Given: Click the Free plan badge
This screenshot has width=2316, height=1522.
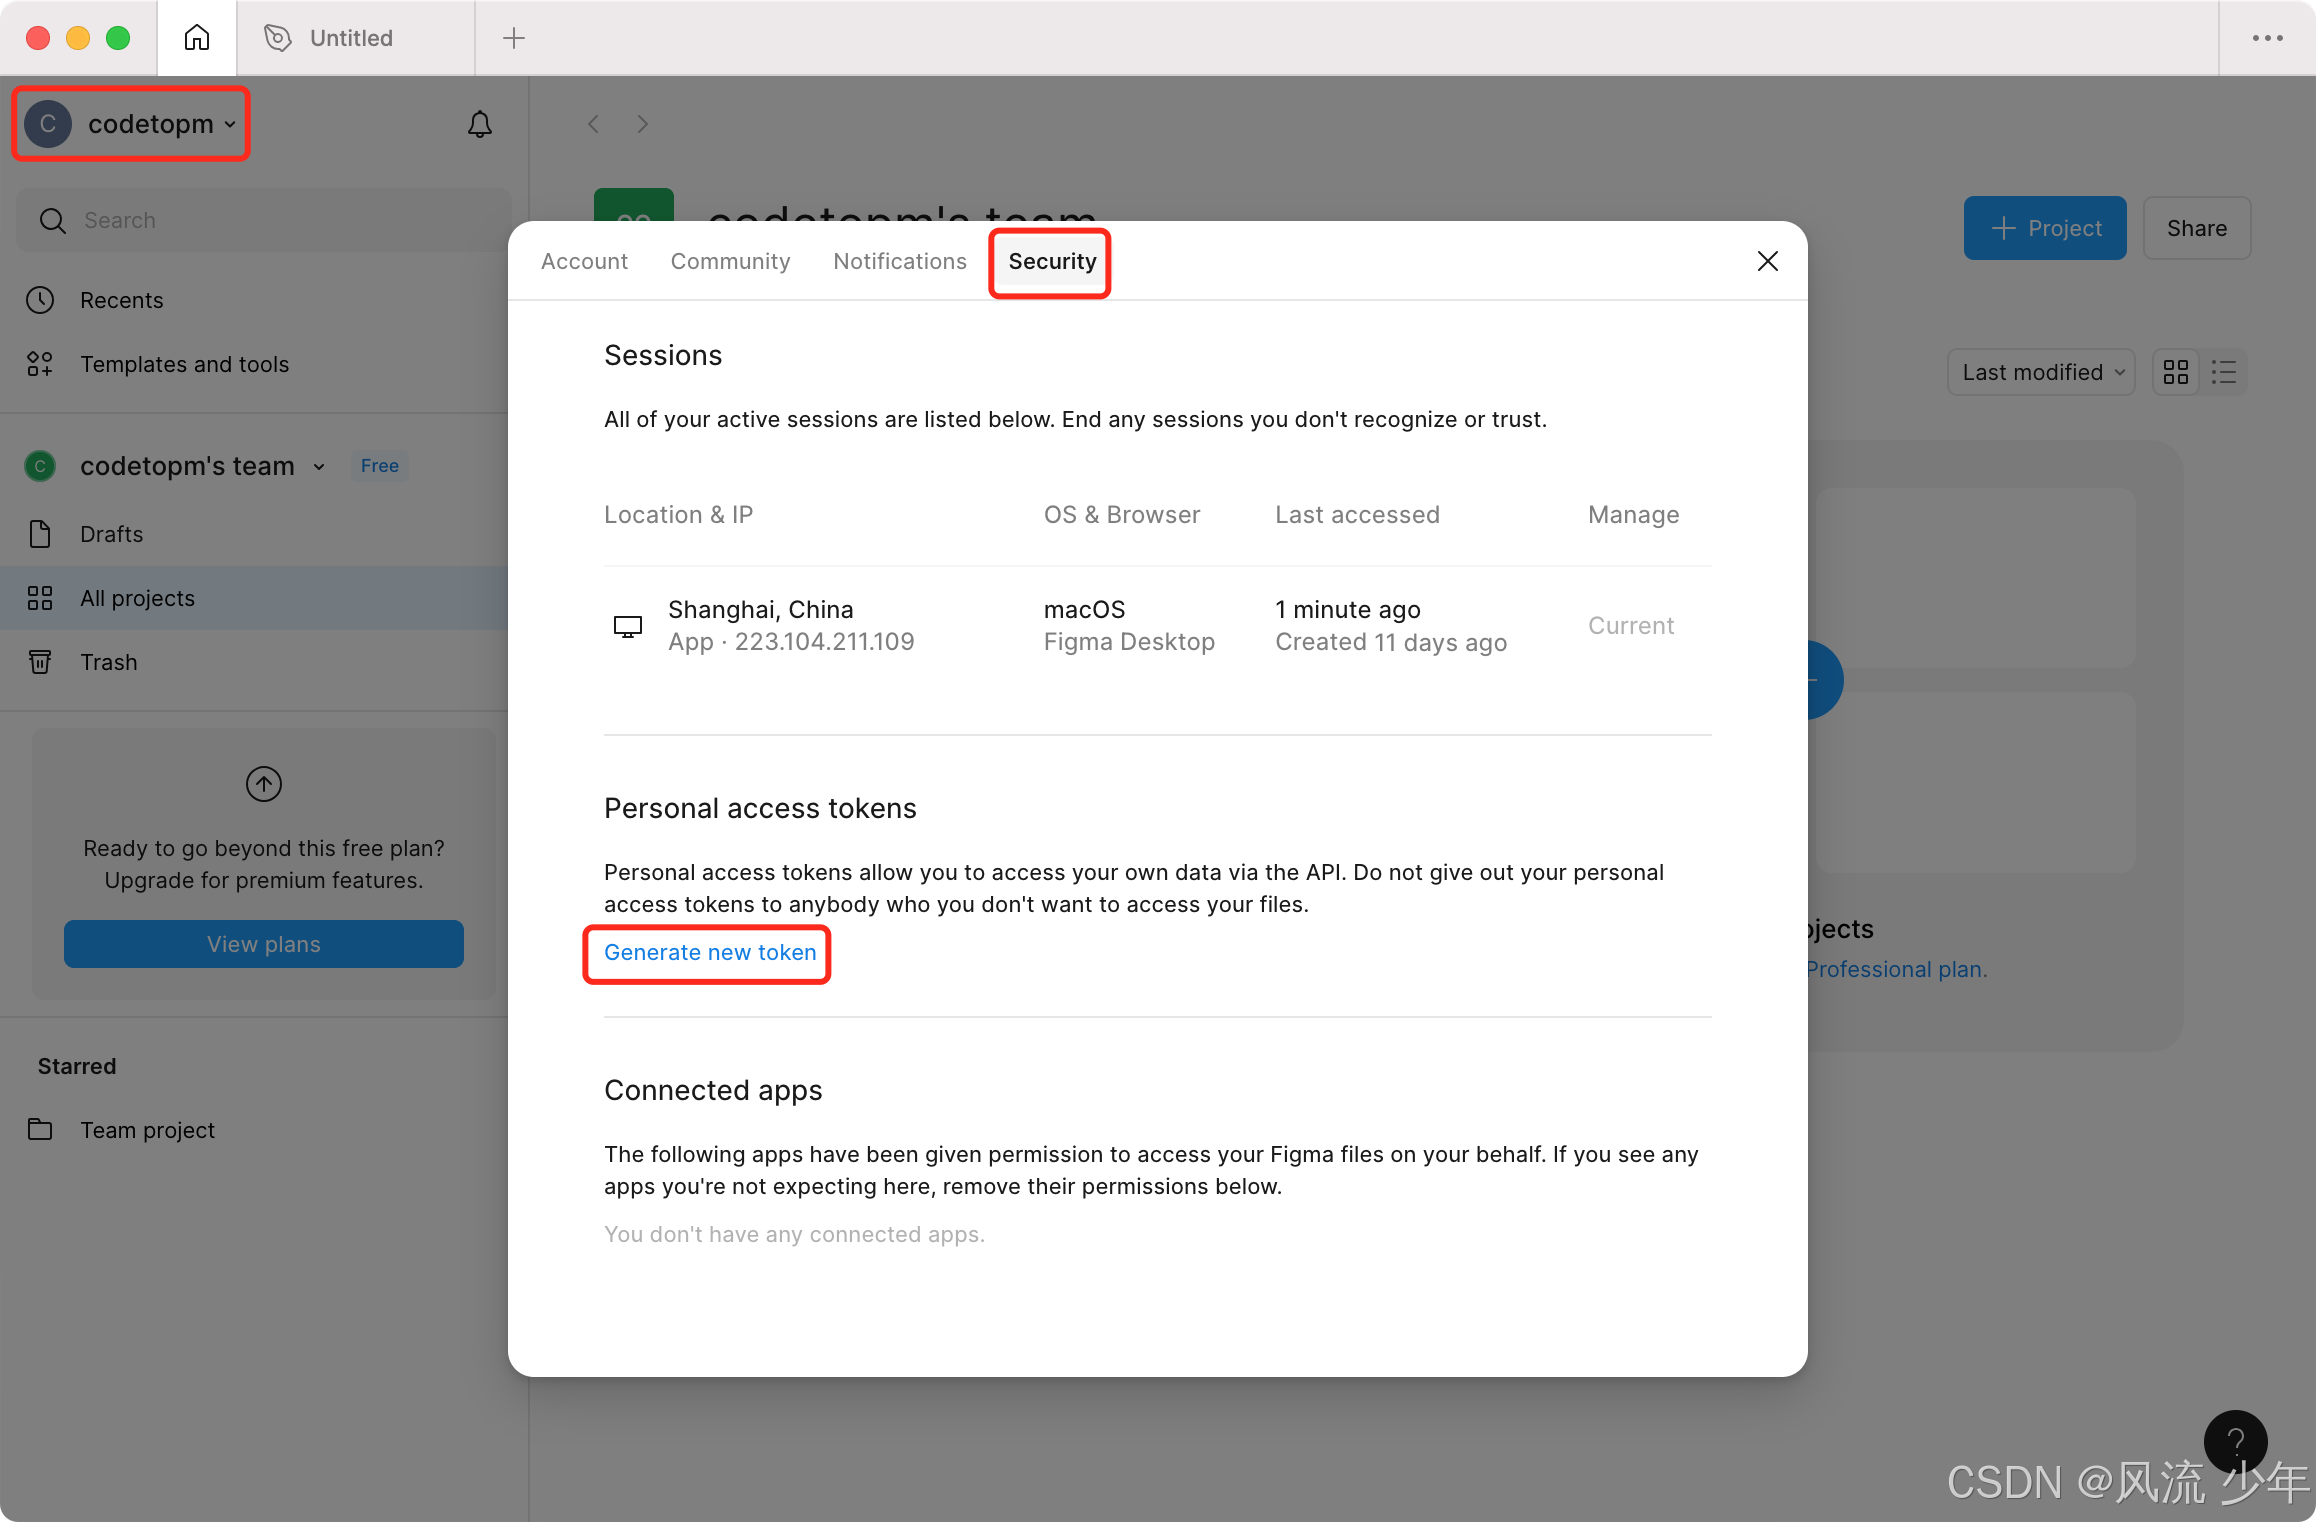Looking at the screenshot, I should [380, 466].
